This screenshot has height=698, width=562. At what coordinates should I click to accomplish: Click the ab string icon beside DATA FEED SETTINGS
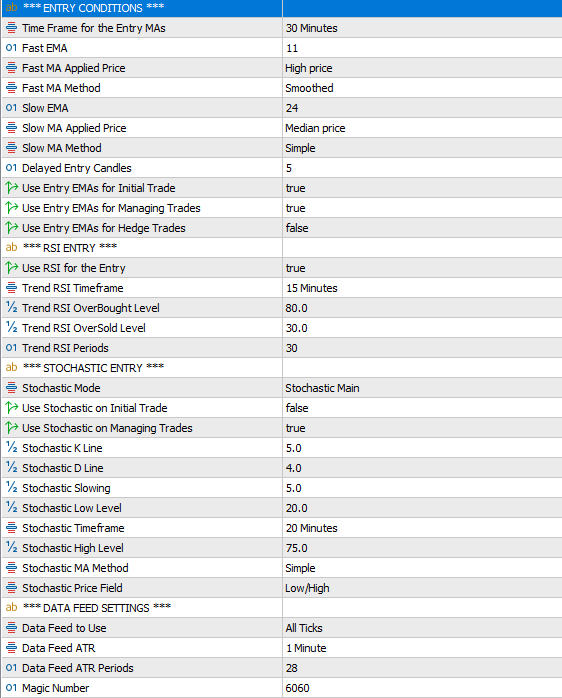click(12, 608)
